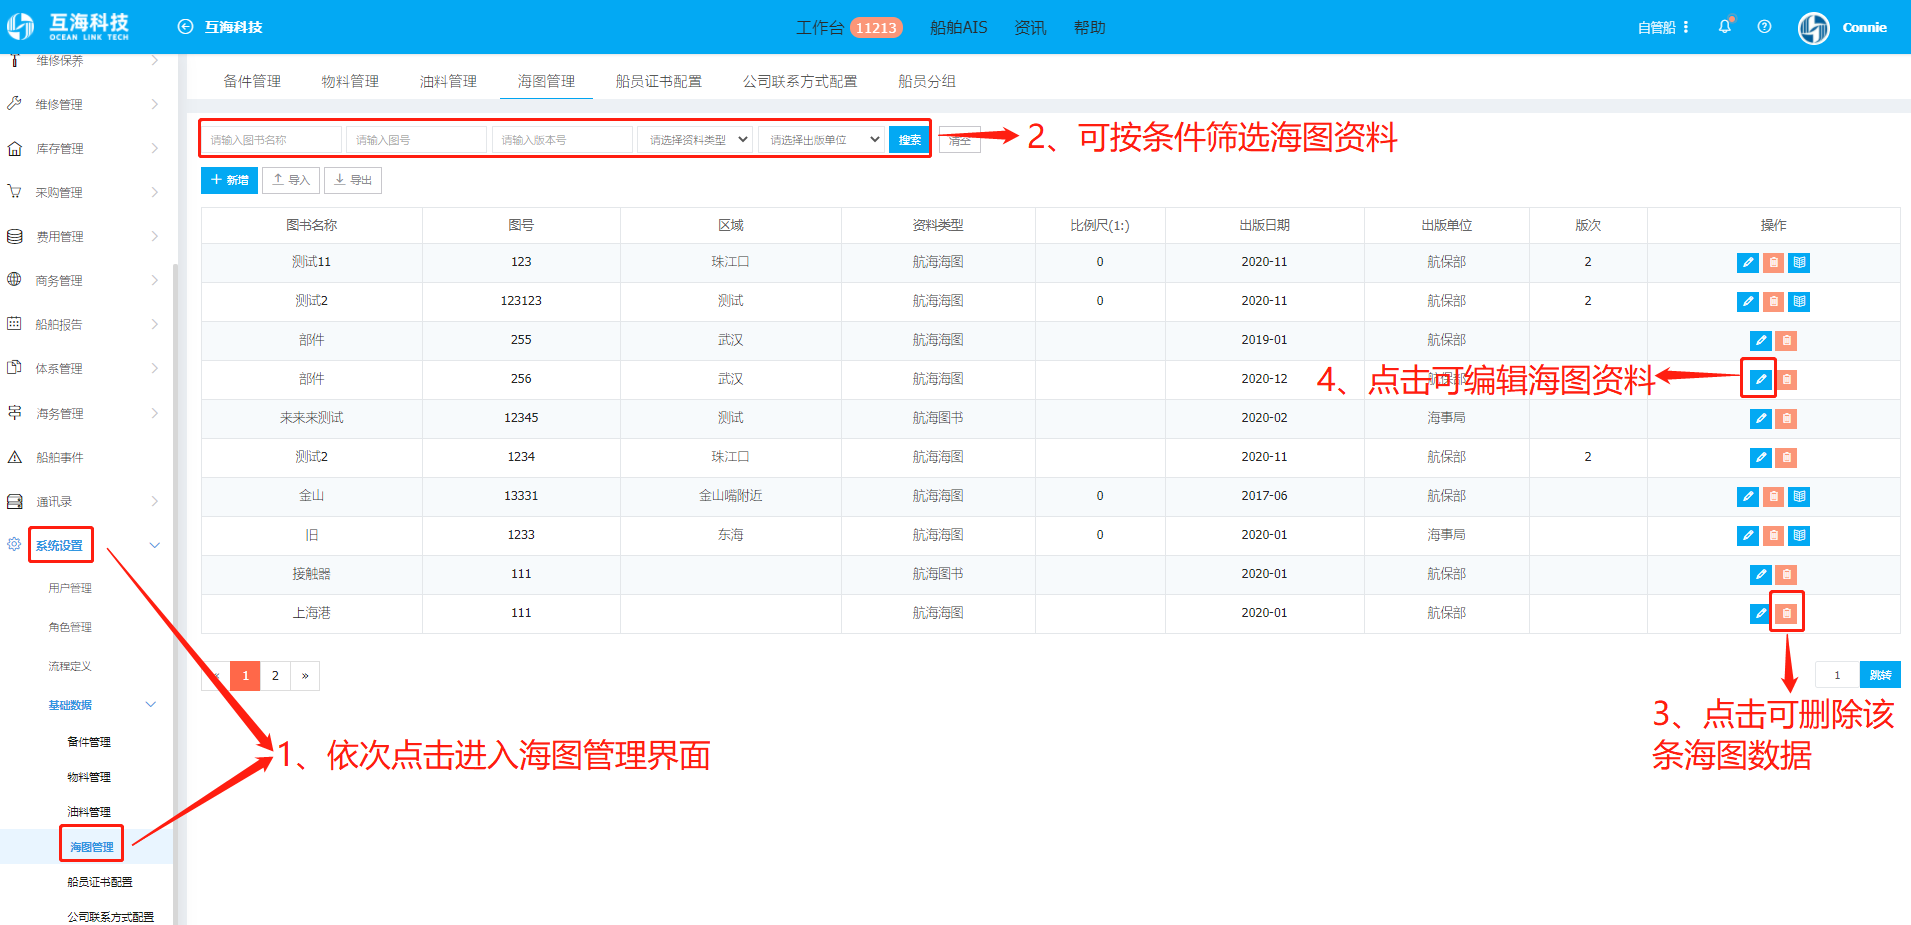This screenshot has width=1911, height=925.
Task: Collapse the 系统设置 sidebar section
Action: (x=154, y=546)
